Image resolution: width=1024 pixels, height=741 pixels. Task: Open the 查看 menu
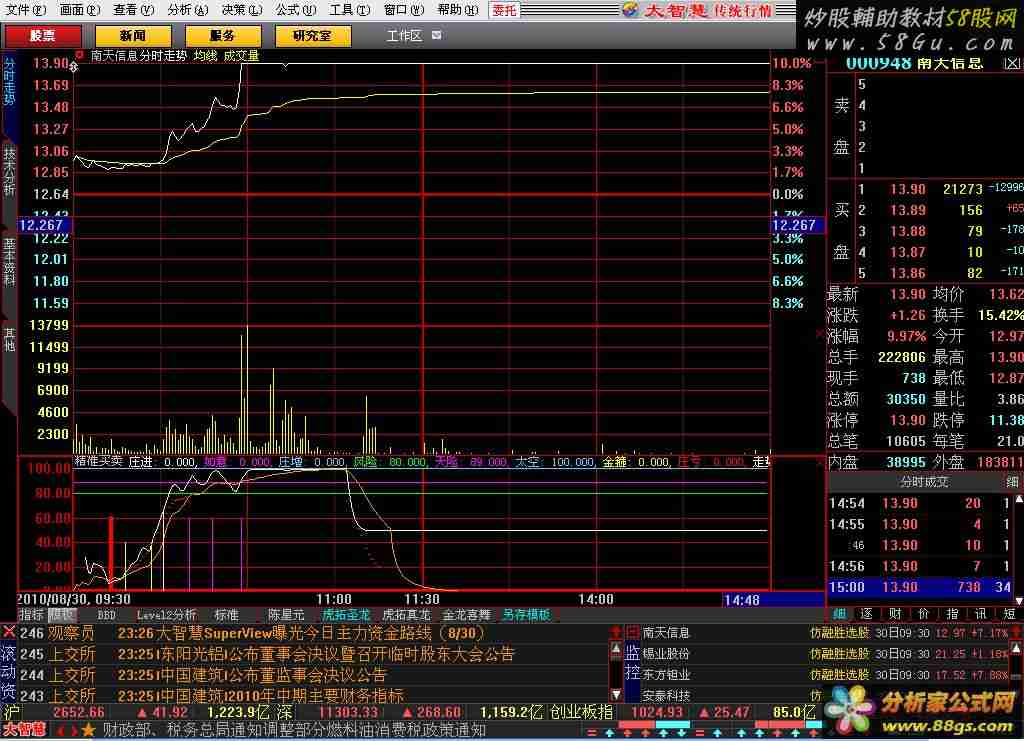click(x=133, y=9)
